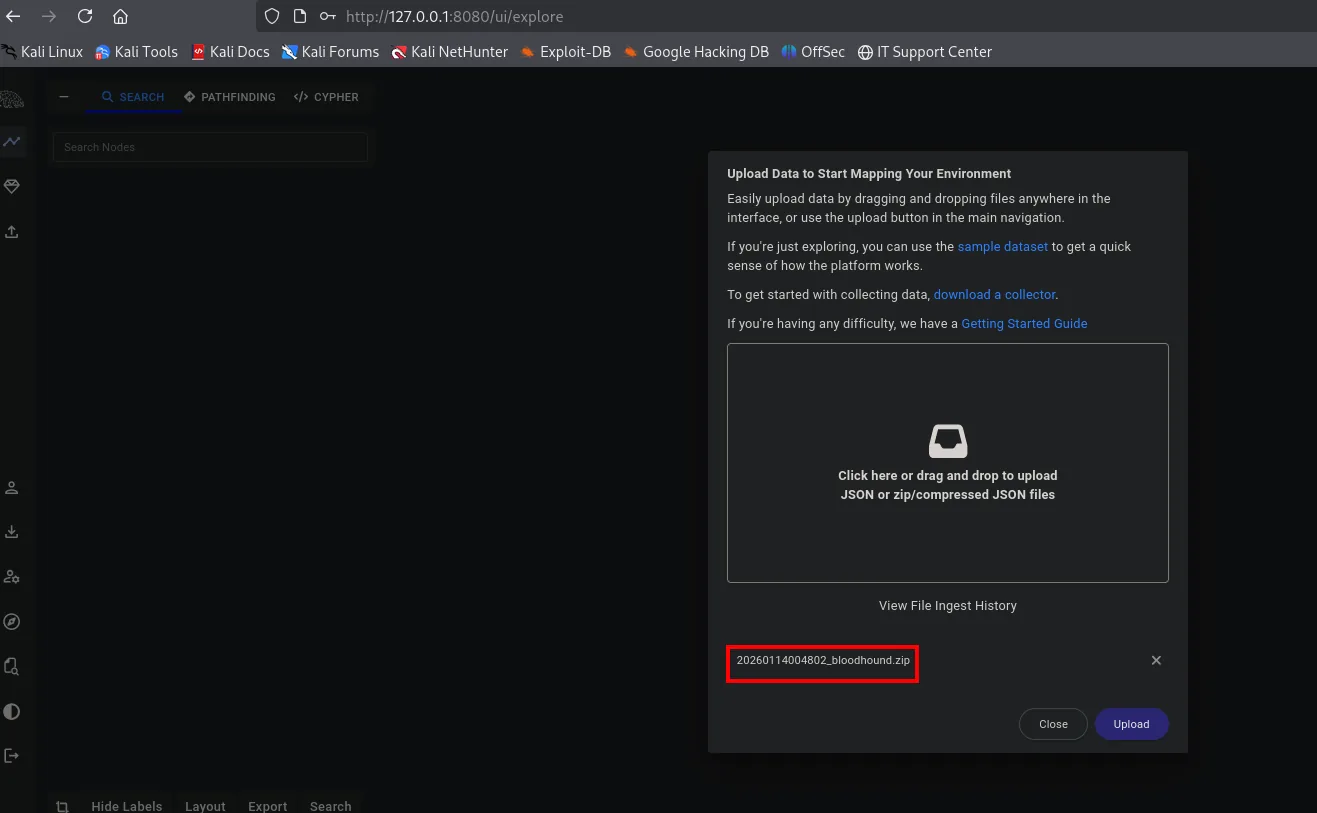Image resolution: width=1317 pixels, height=813 pixels.
Task: Open the user profile icon in sidebar
Action: click(12, 488)
